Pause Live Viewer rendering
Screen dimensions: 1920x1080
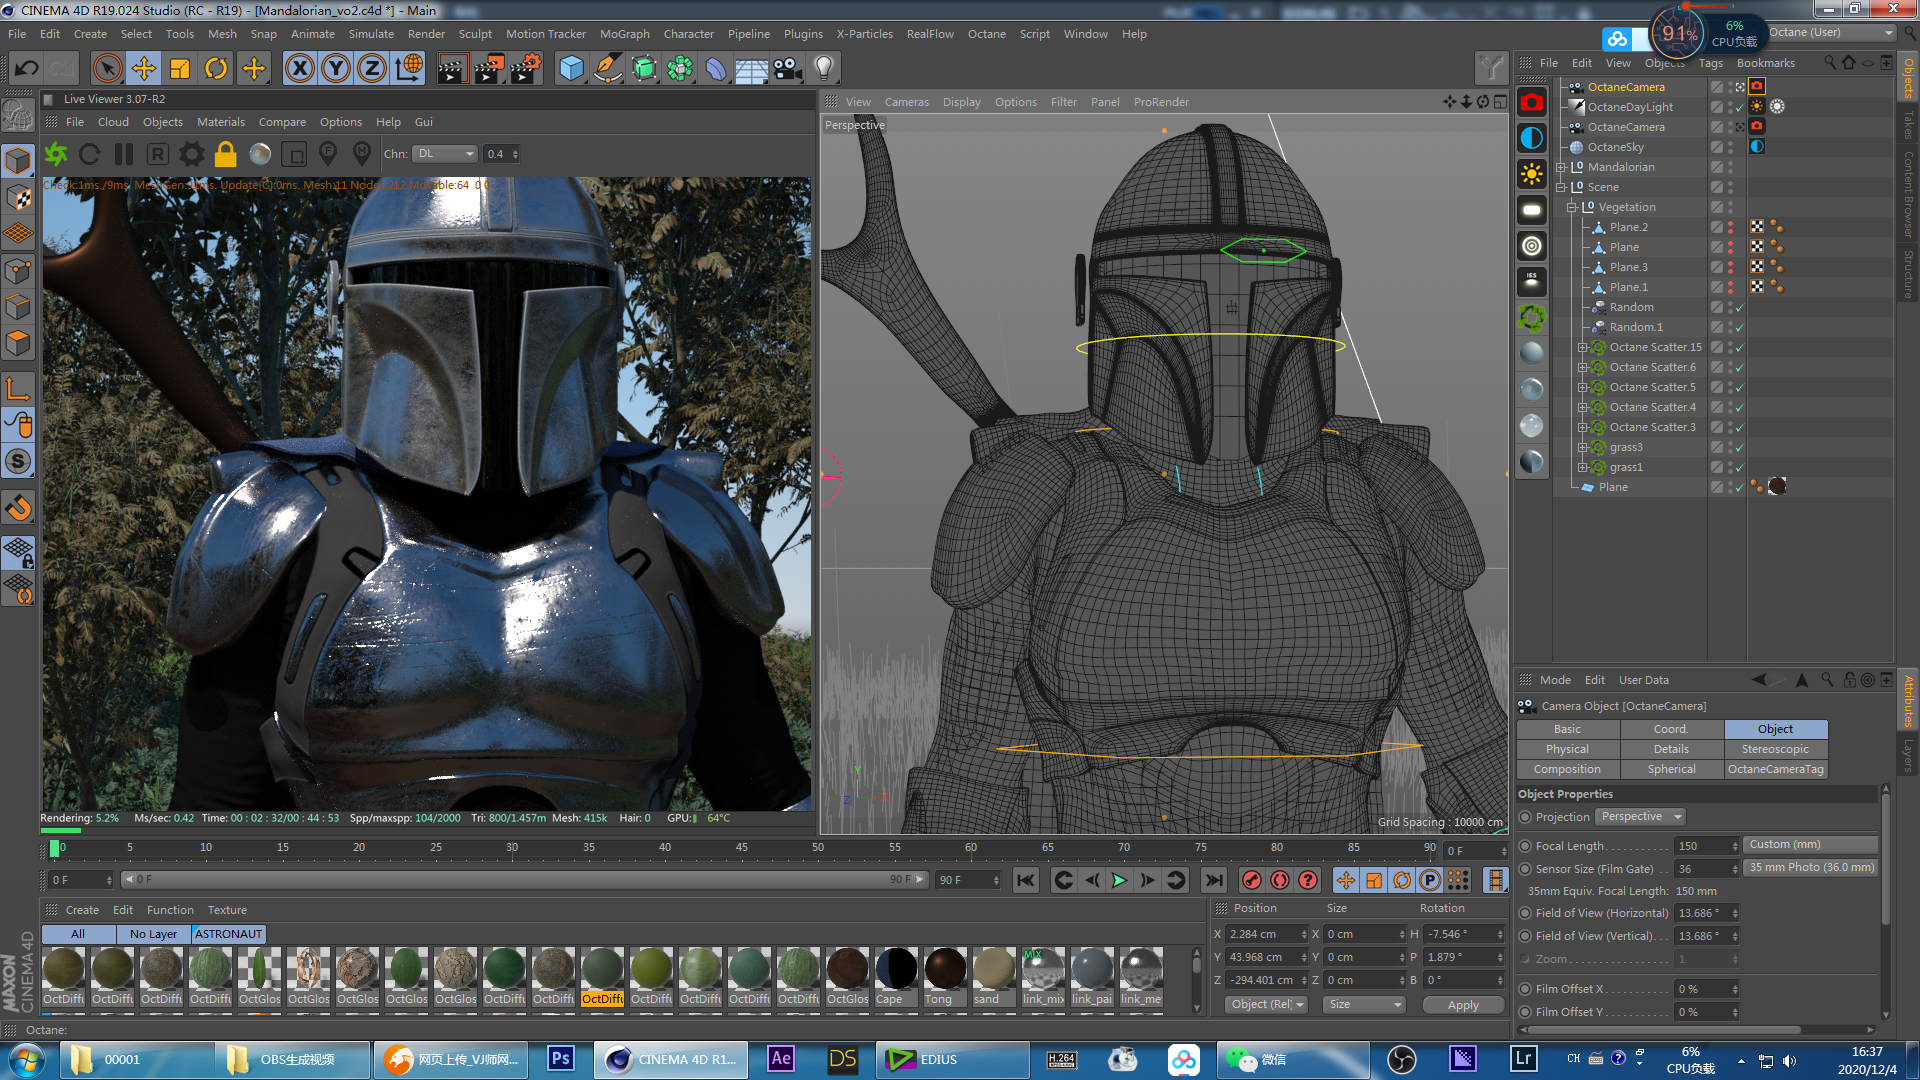(x=124, y=154)
